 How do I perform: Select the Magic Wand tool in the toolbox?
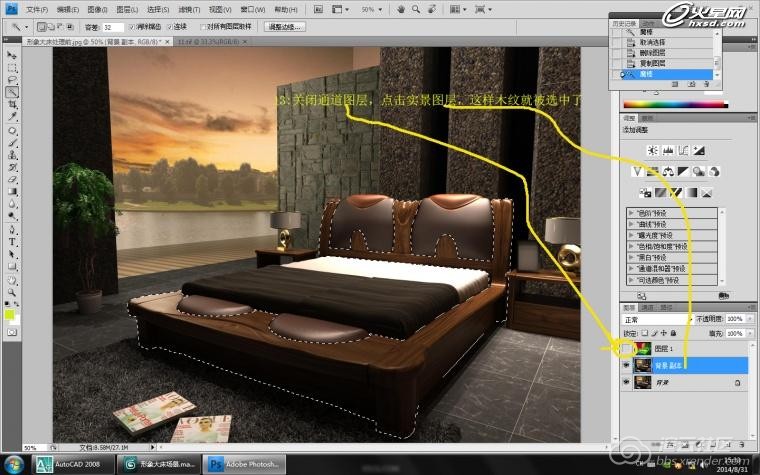tap(12, 92)
